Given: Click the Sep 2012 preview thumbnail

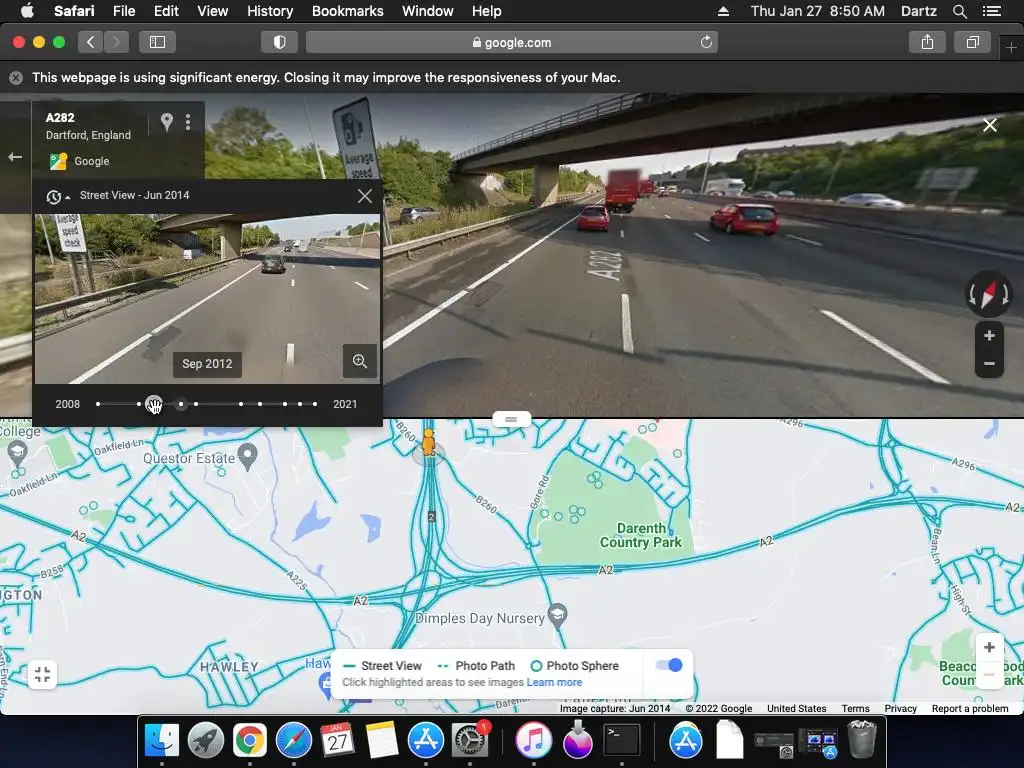Looking at the screenshot, I should pyautogui.click(x=208, y=298).
